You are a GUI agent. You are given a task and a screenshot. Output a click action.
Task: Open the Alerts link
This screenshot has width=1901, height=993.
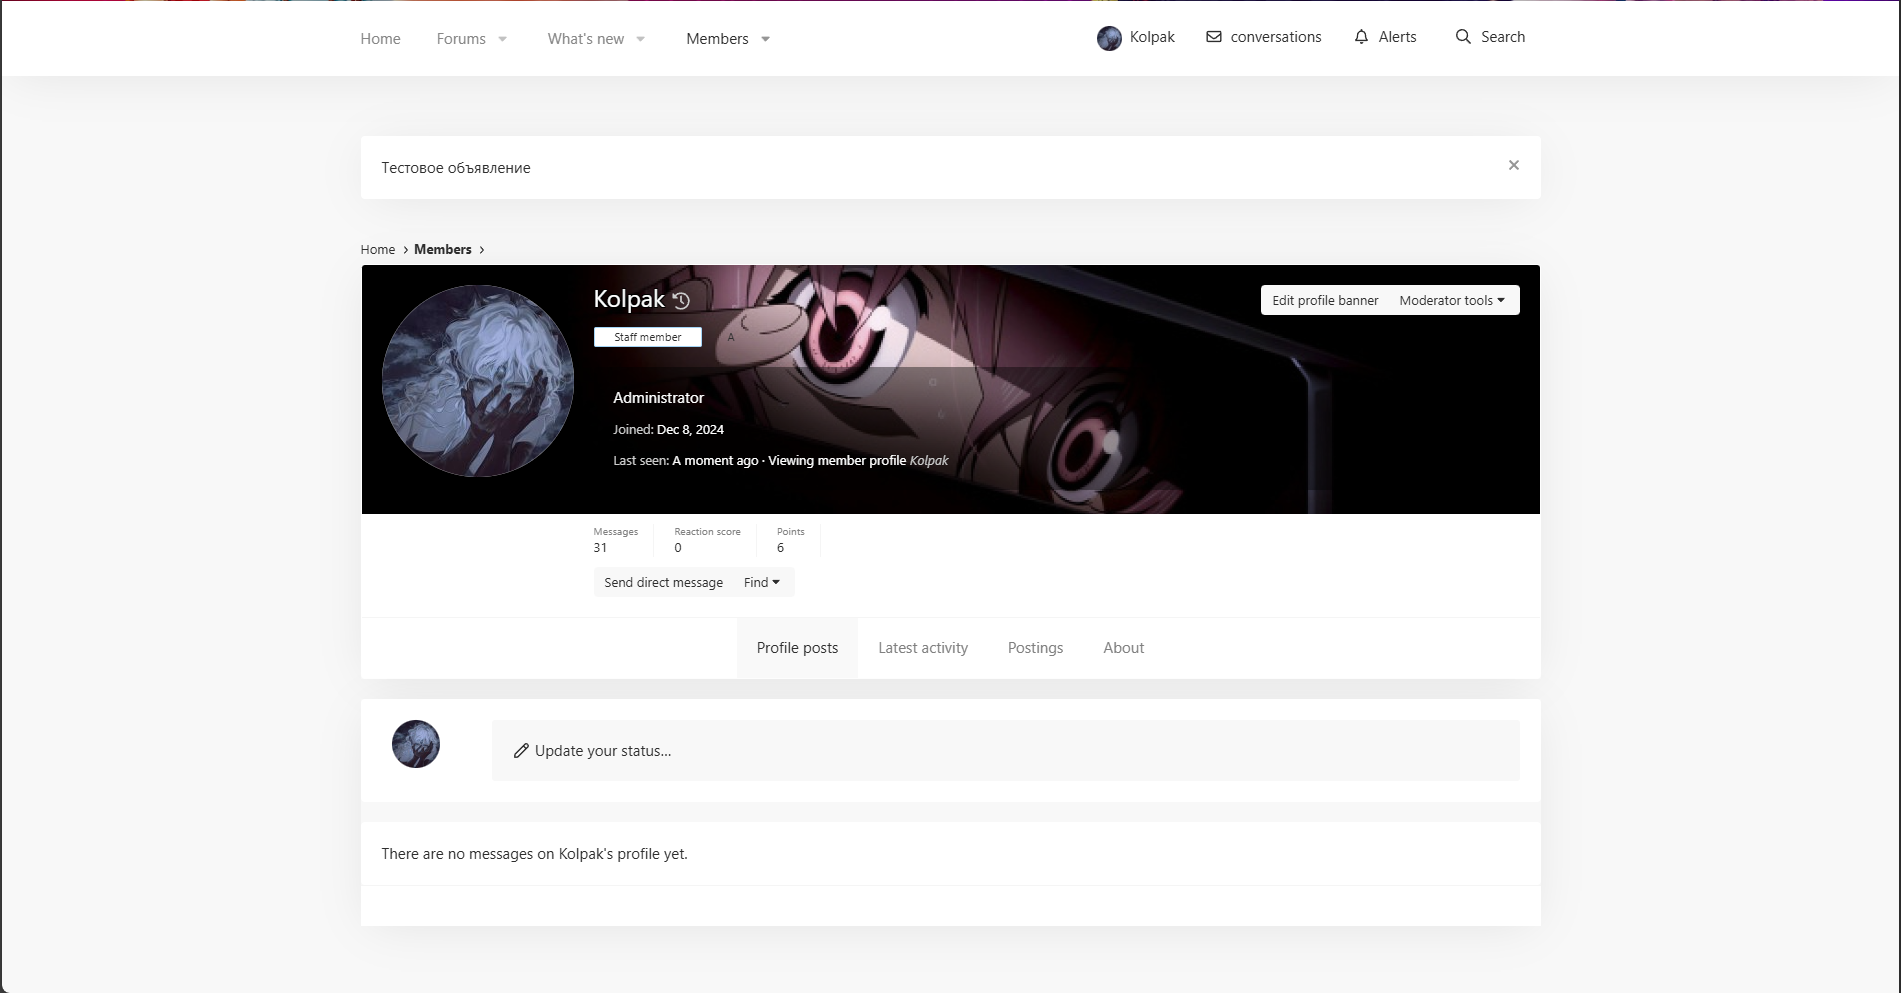coord(1397,37)
